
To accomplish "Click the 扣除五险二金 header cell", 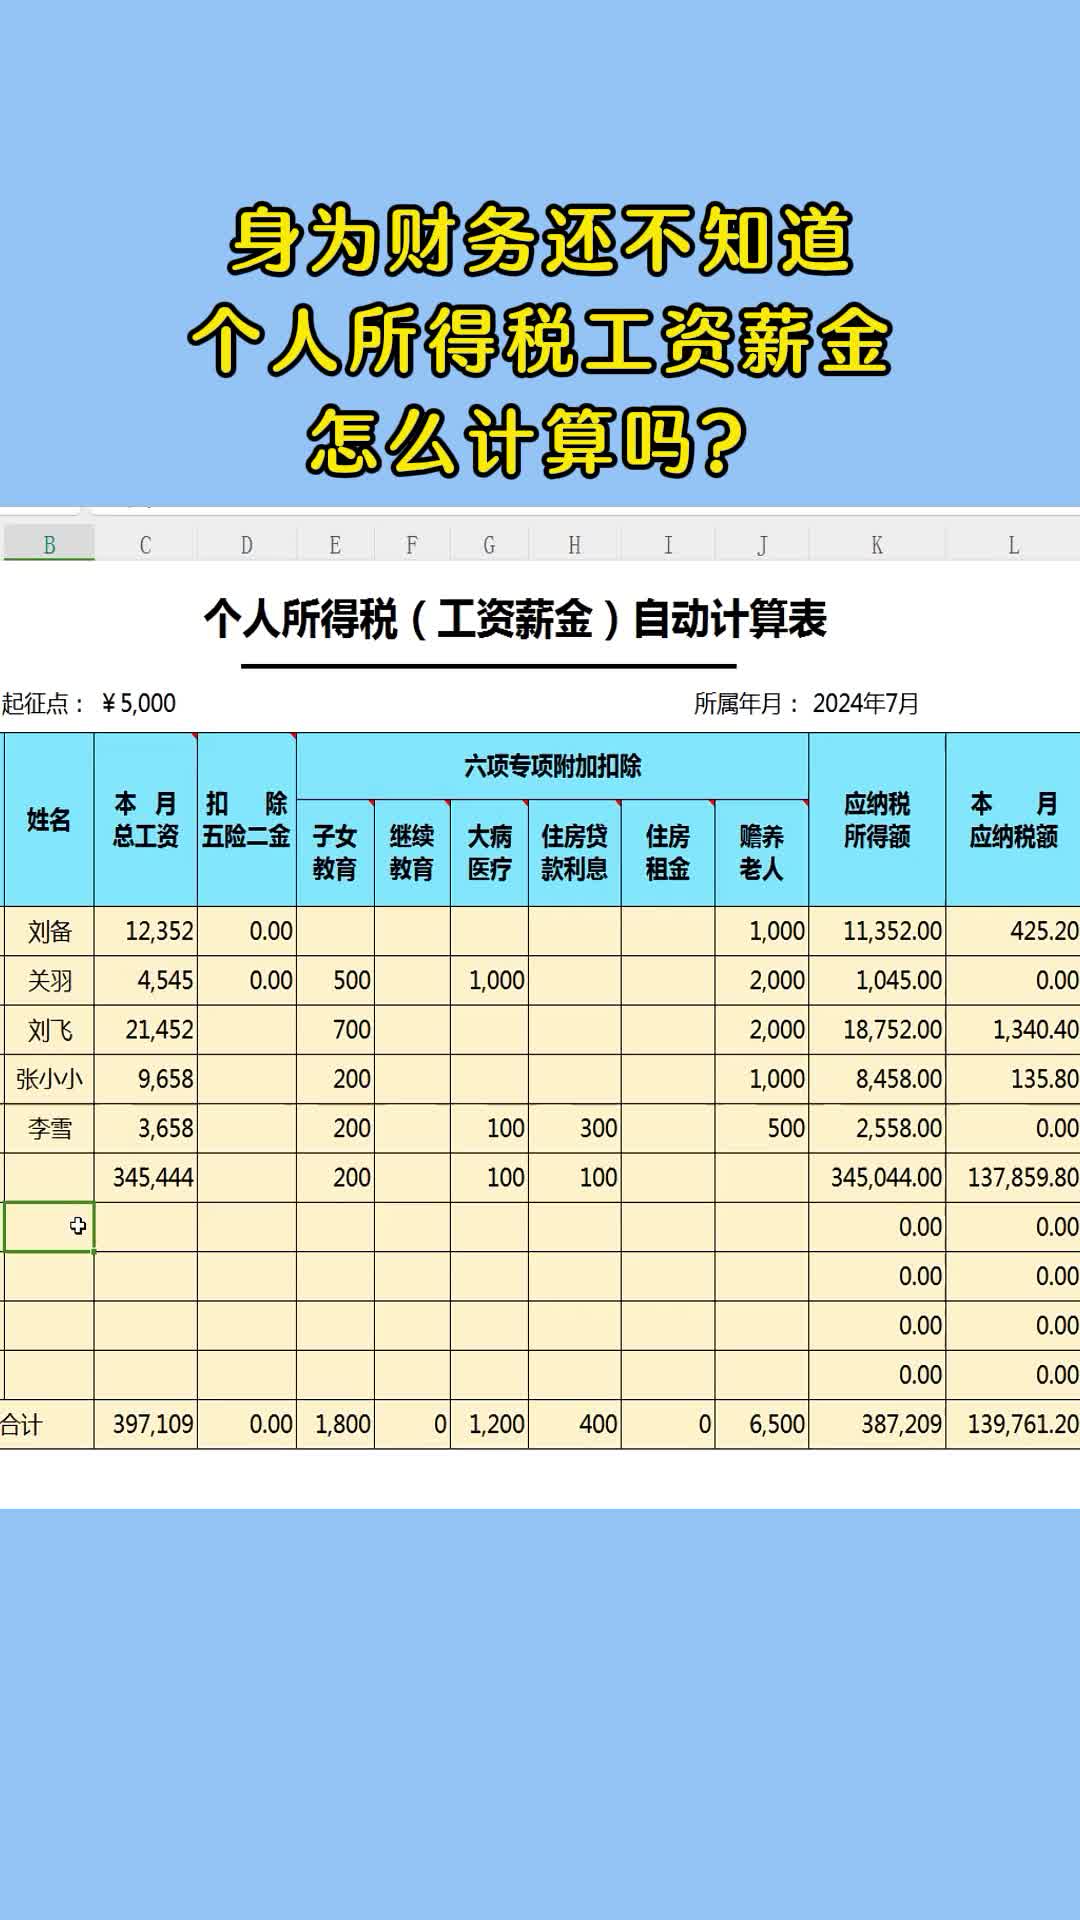I will tap(246, 820).
